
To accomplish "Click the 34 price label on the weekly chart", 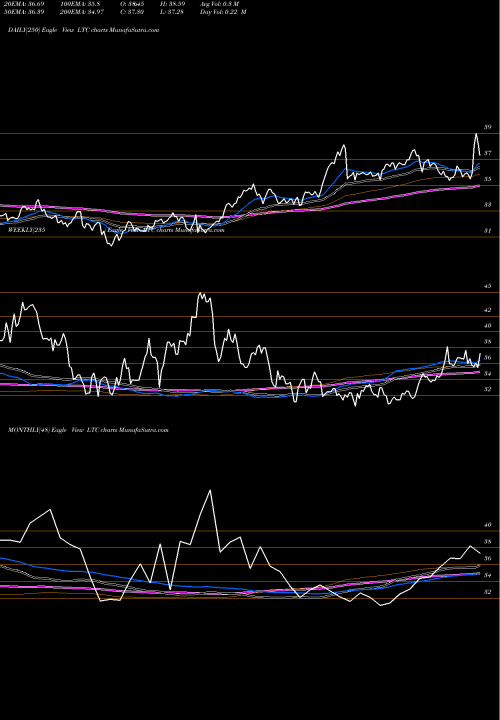I will pyautogui.click(x=488, y=374).
